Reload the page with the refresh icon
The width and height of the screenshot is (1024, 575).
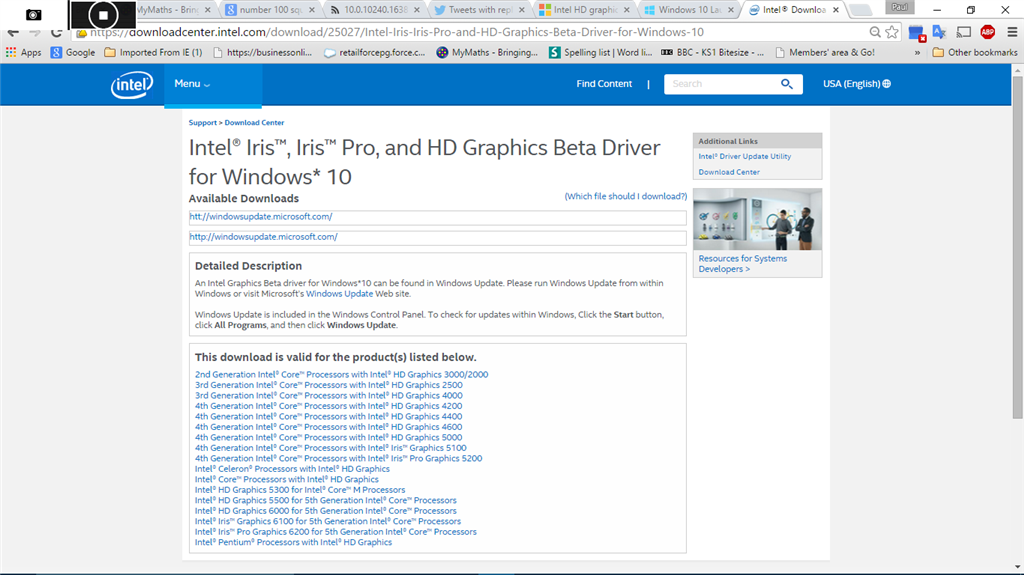coord(57,32)
